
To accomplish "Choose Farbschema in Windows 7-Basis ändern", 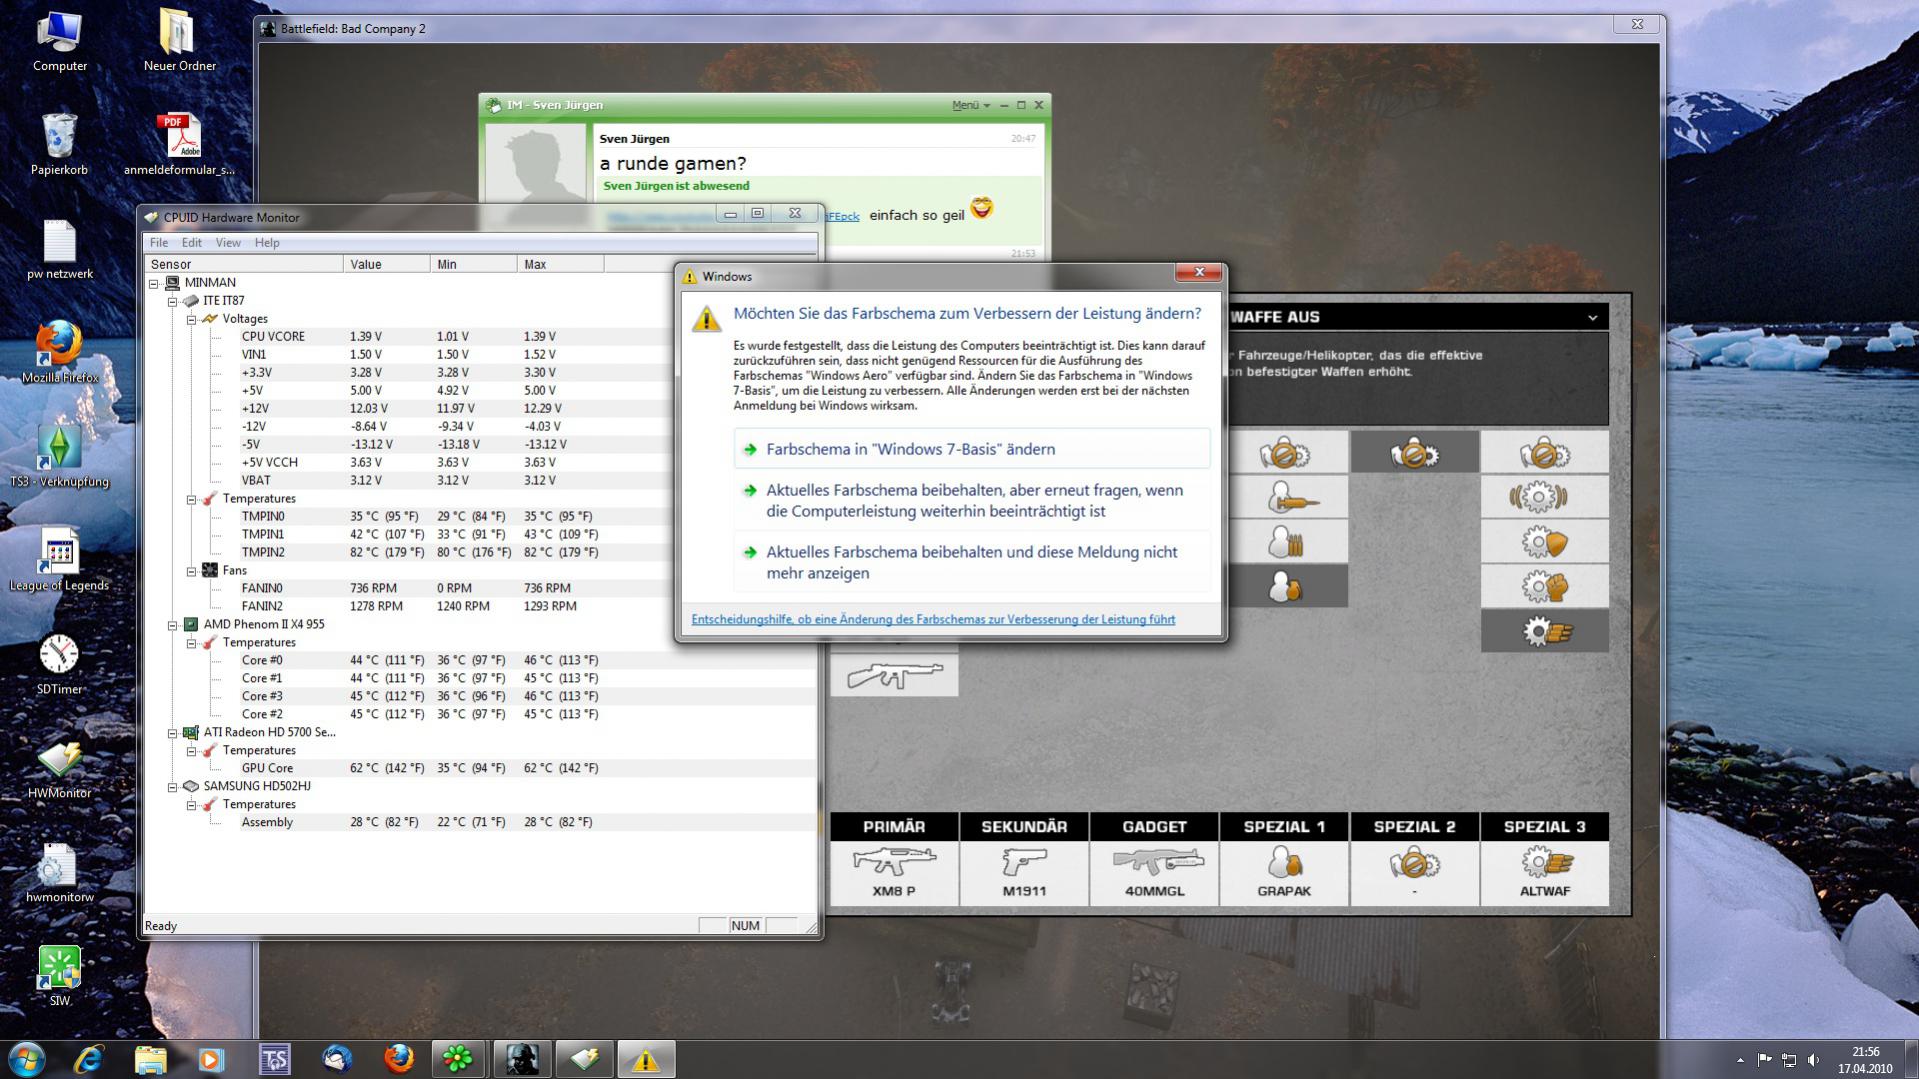I will click(971, 449).
